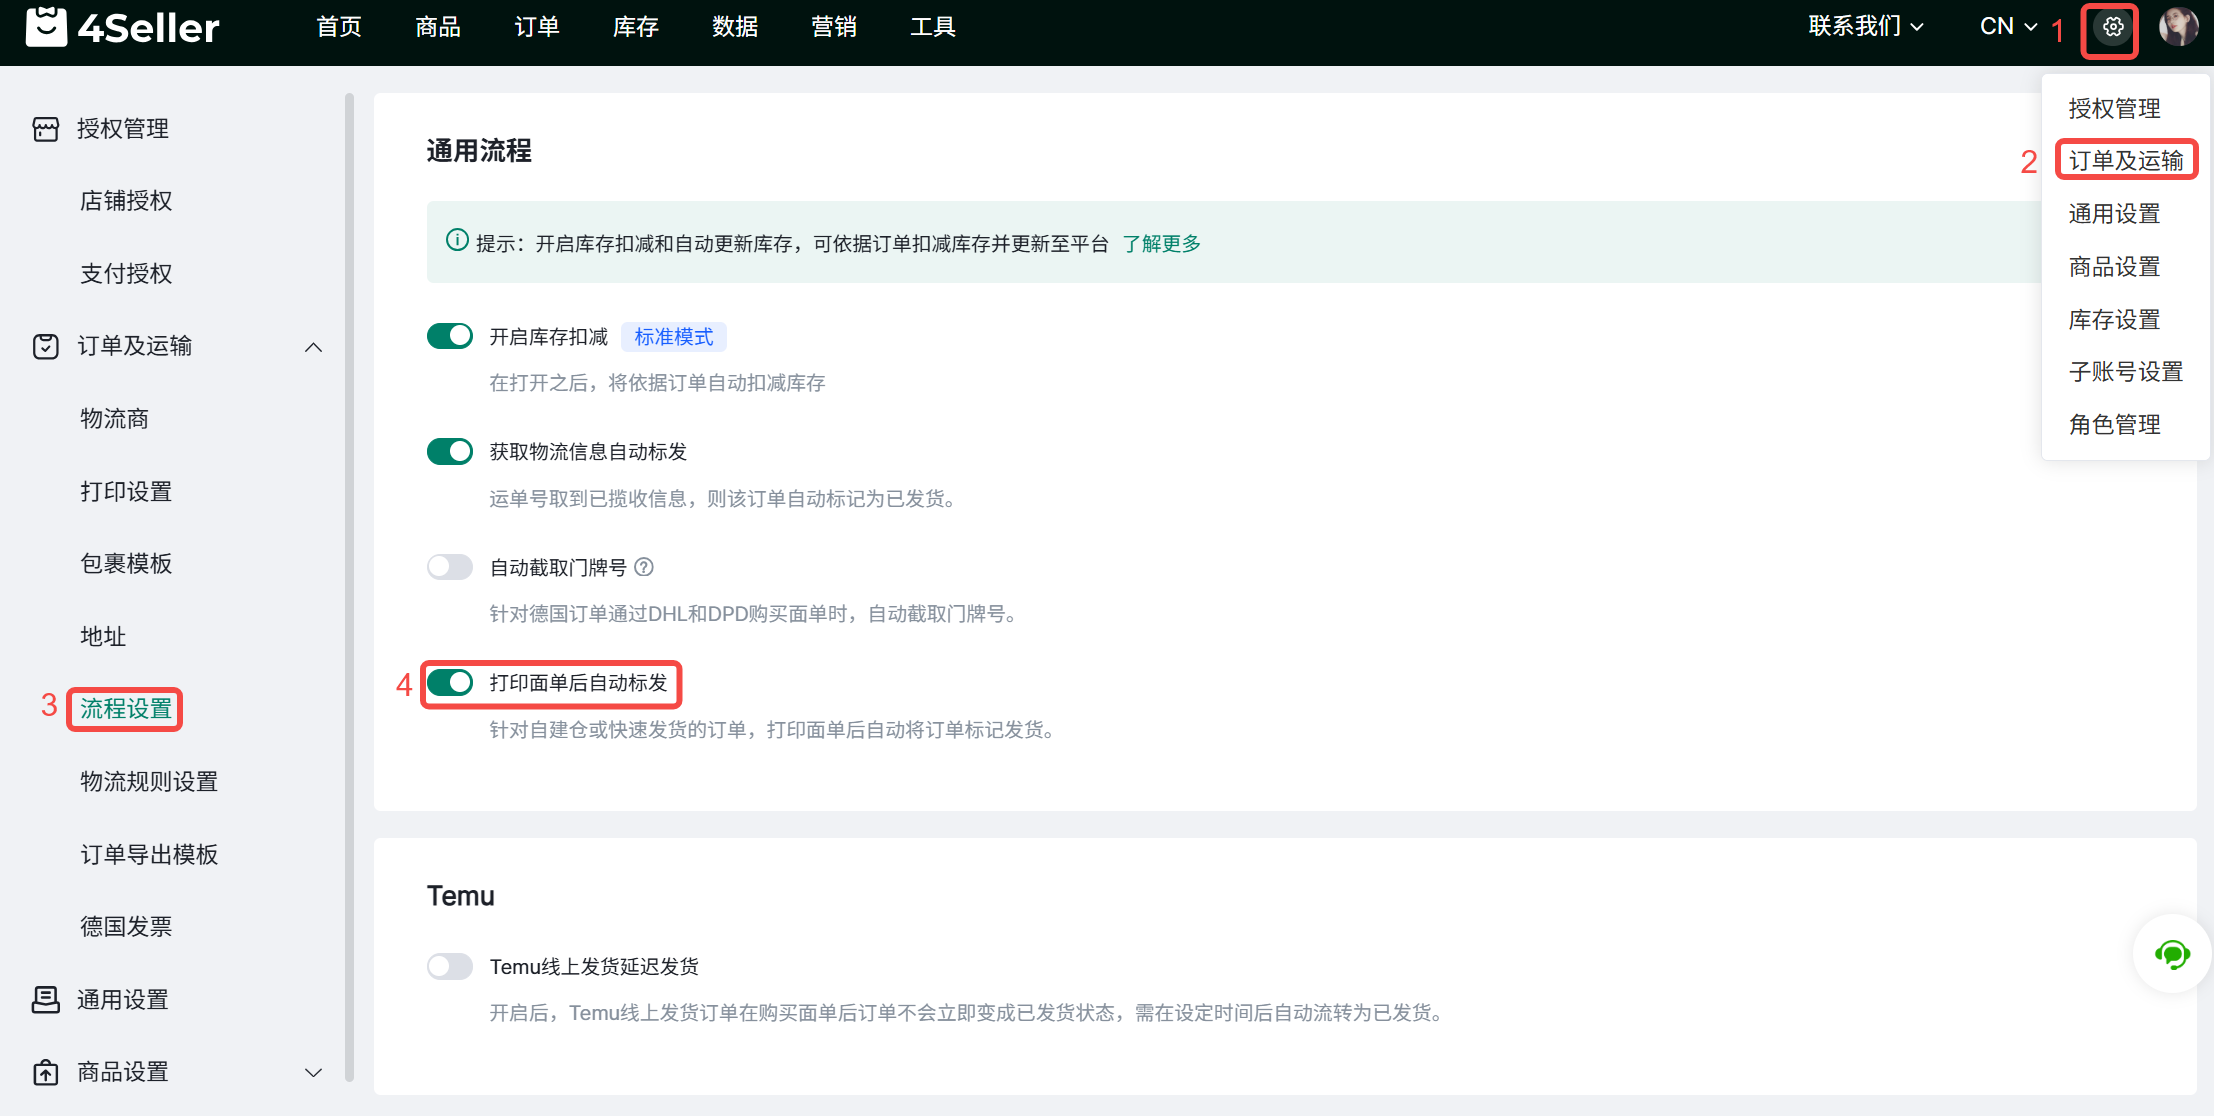Collapse the 订单及运输 sidebar section chevron
The image size is (2214, 1116).
point(313,347)
